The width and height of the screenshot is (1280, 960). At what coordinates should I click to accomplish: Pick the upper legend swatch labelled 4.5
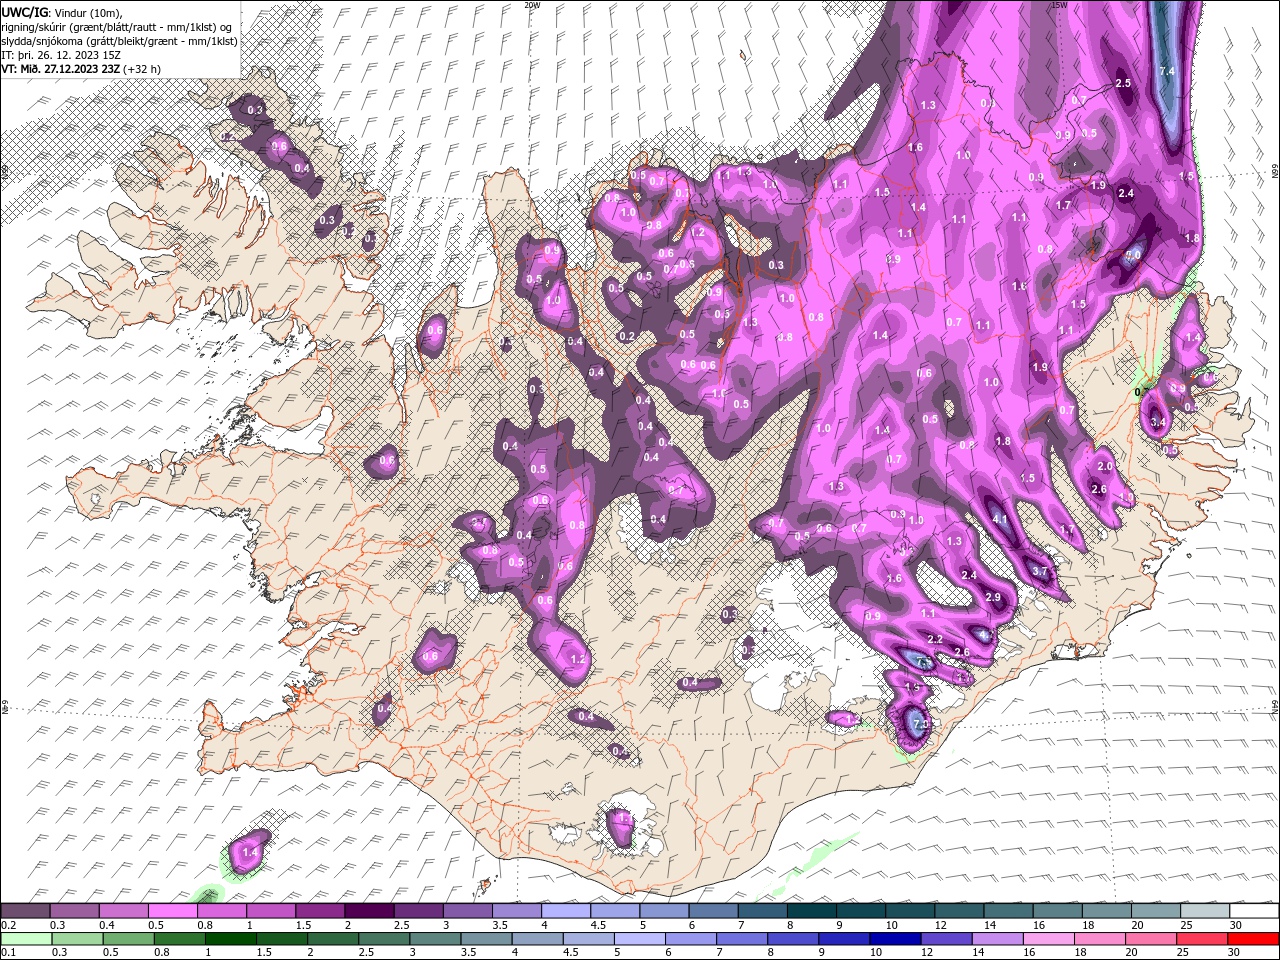pos(615,911)
